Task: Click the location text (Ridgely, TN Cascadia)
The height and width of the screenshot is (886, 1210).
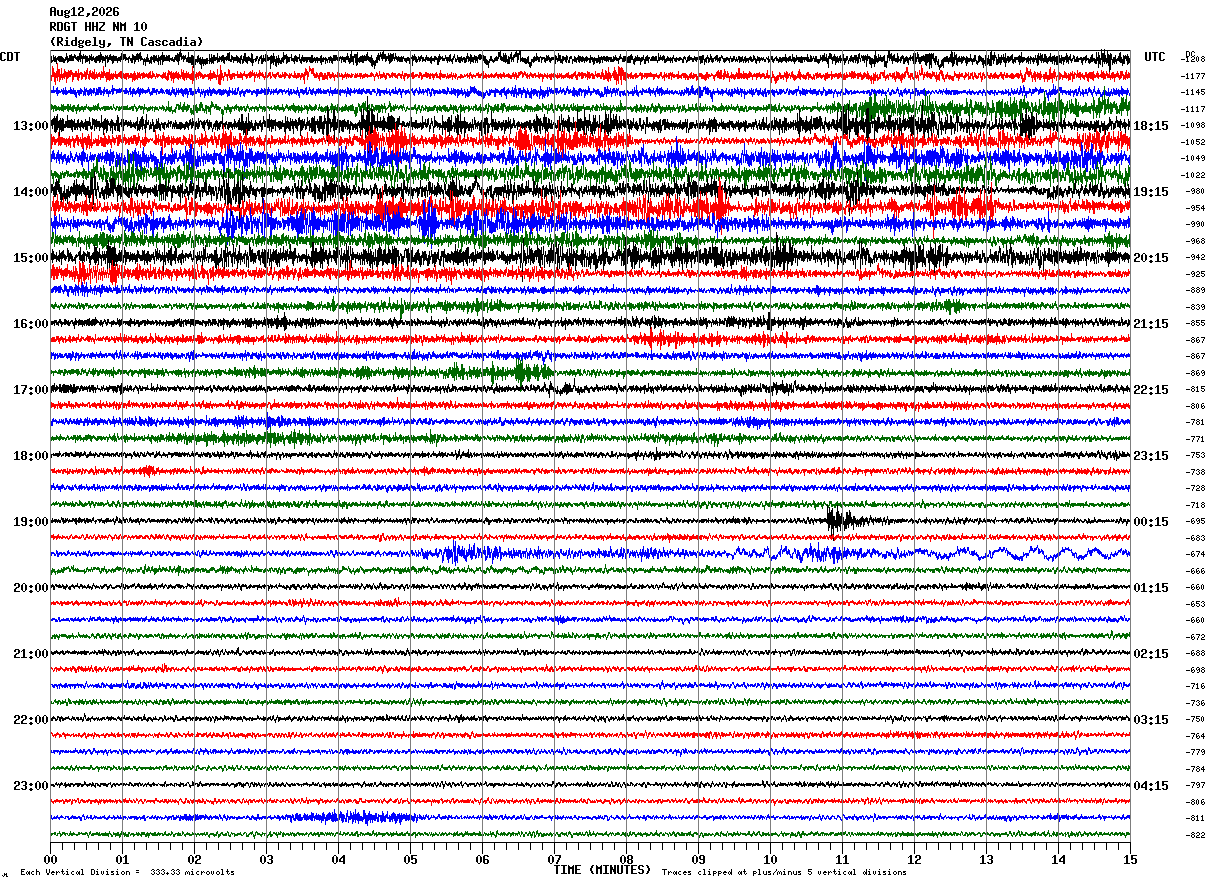Action: [126, 42]
